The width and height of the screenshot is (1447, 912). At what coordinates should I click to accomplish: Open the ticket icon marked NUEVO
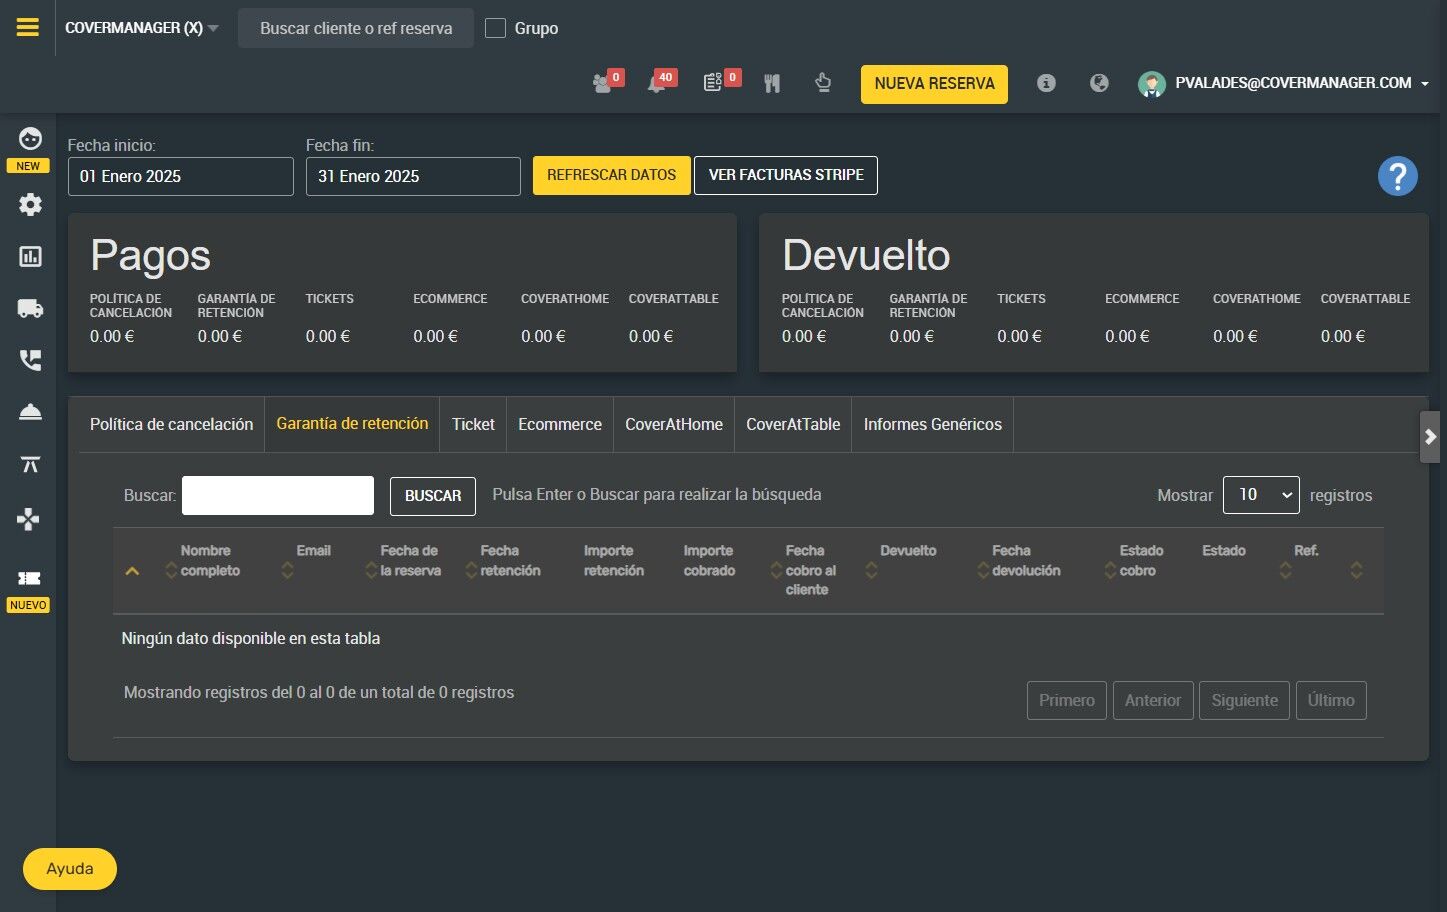pyautogui.click(x=29, y=579)
